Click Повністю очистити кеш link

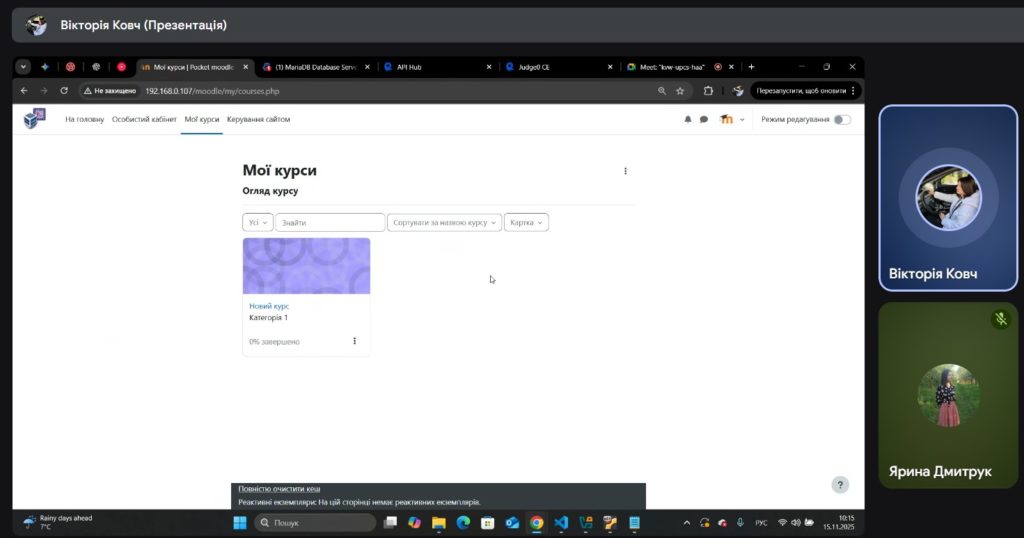[279, 488]
